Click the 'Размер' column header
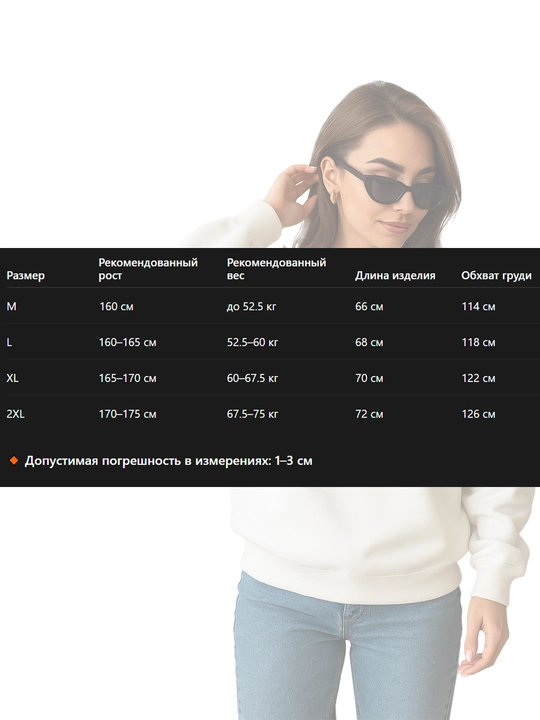540x720 pixels. point(26,276)
